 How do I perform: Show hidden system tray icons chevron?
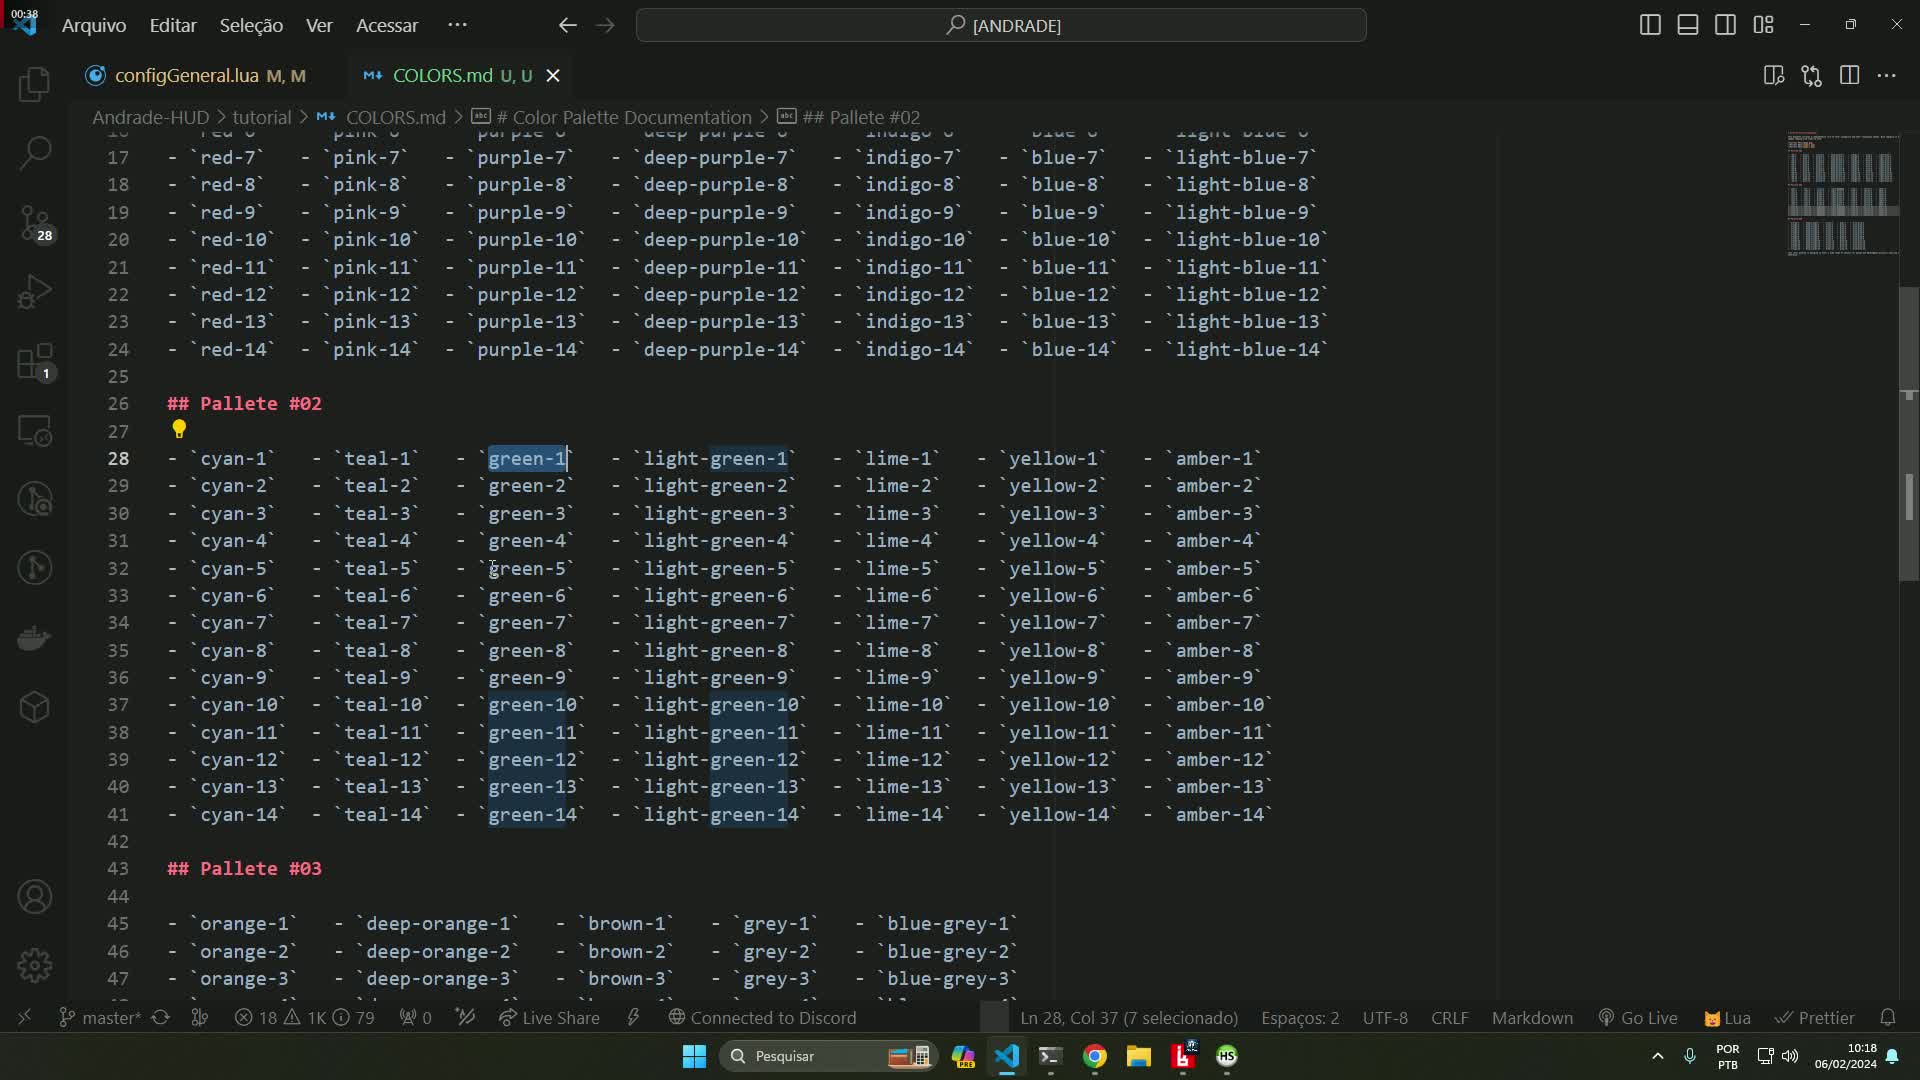tap(1657, 1056)
